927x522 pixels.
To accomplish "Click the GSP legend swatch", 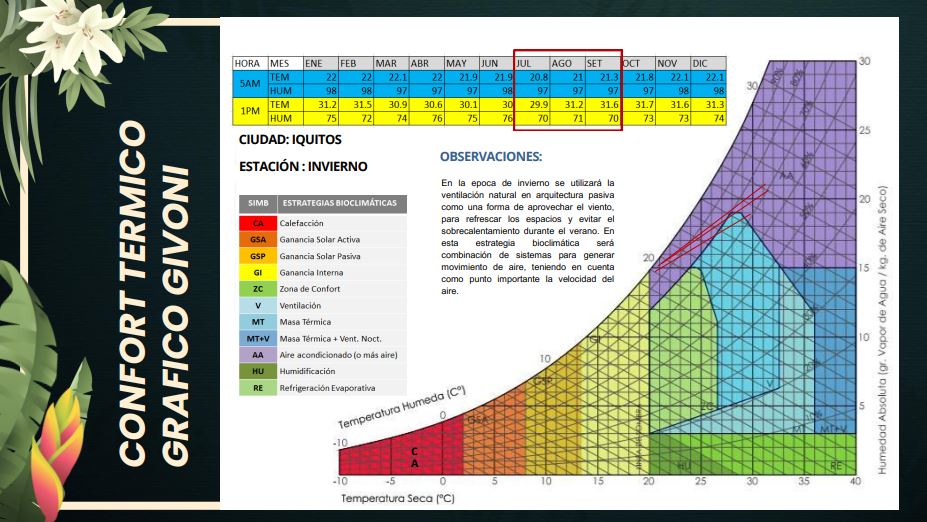I will pyautogui.click(x=258, y=256).
